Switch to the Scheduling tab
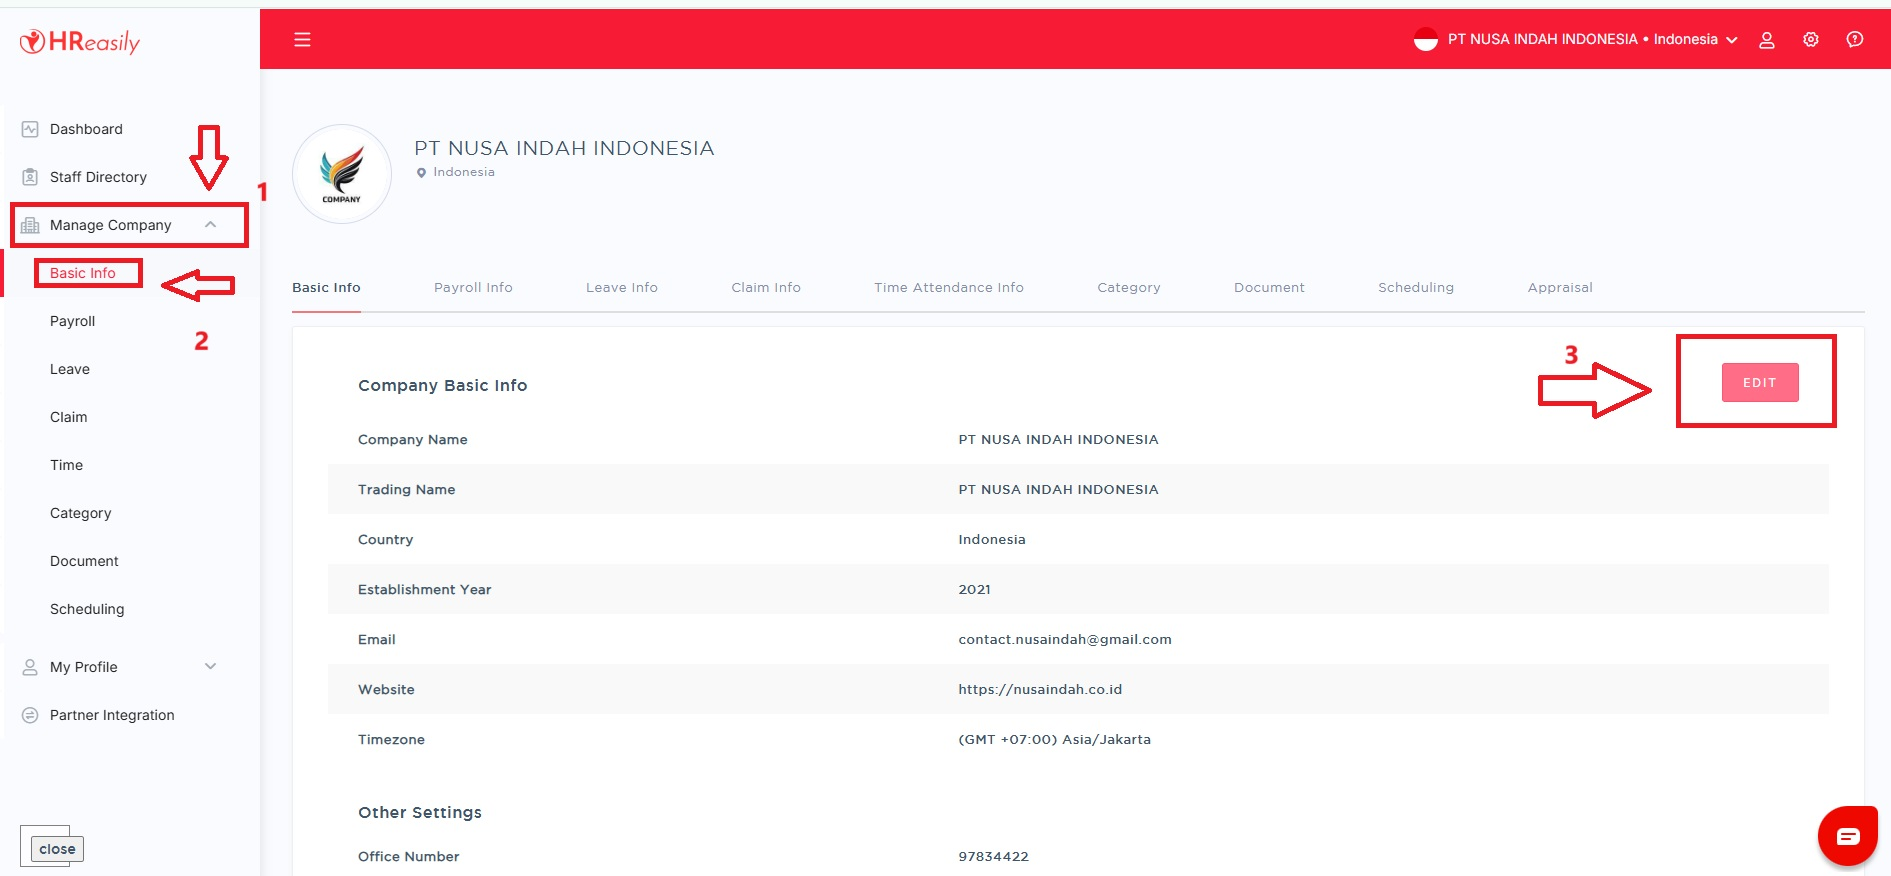Screen dimensions: 1891x876 click(1416, 288)
